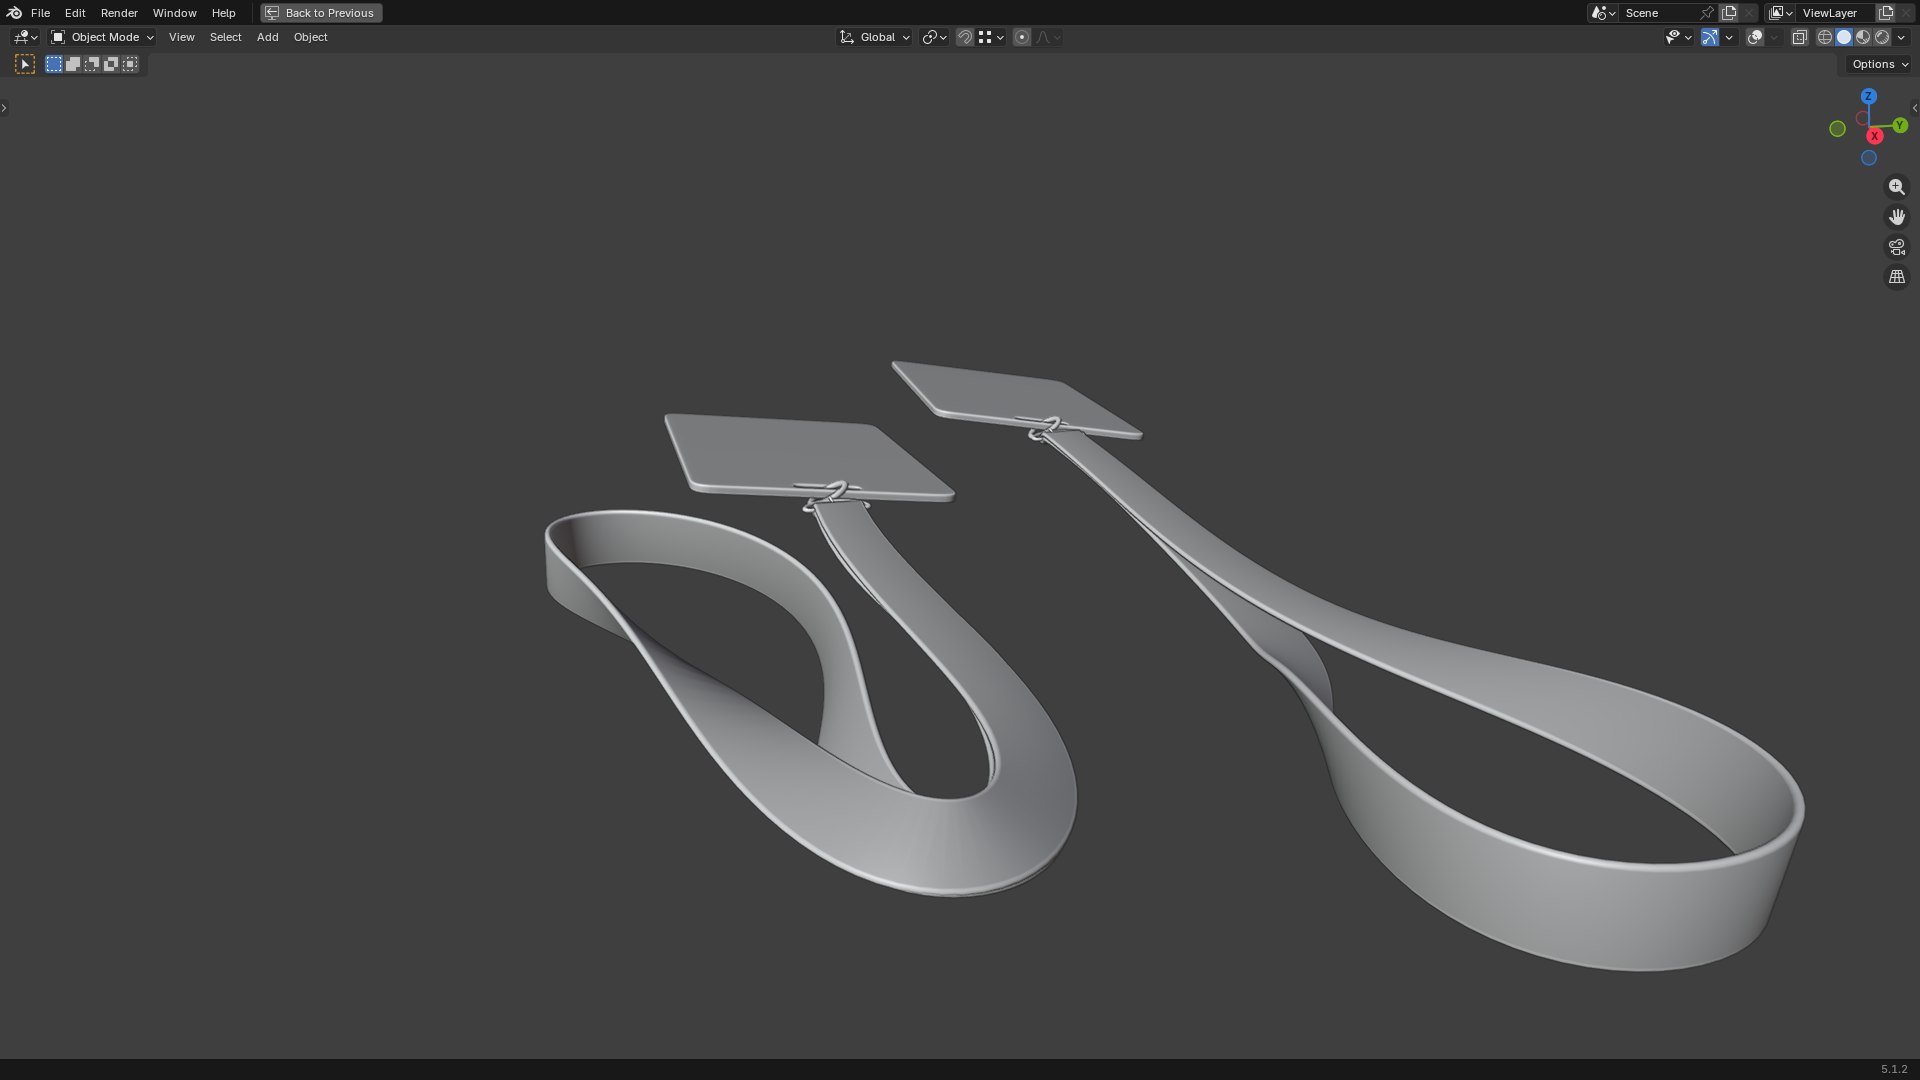Toggle Proportional Editing on
Viewport: 1920px width, 1080px height.
1021,37
